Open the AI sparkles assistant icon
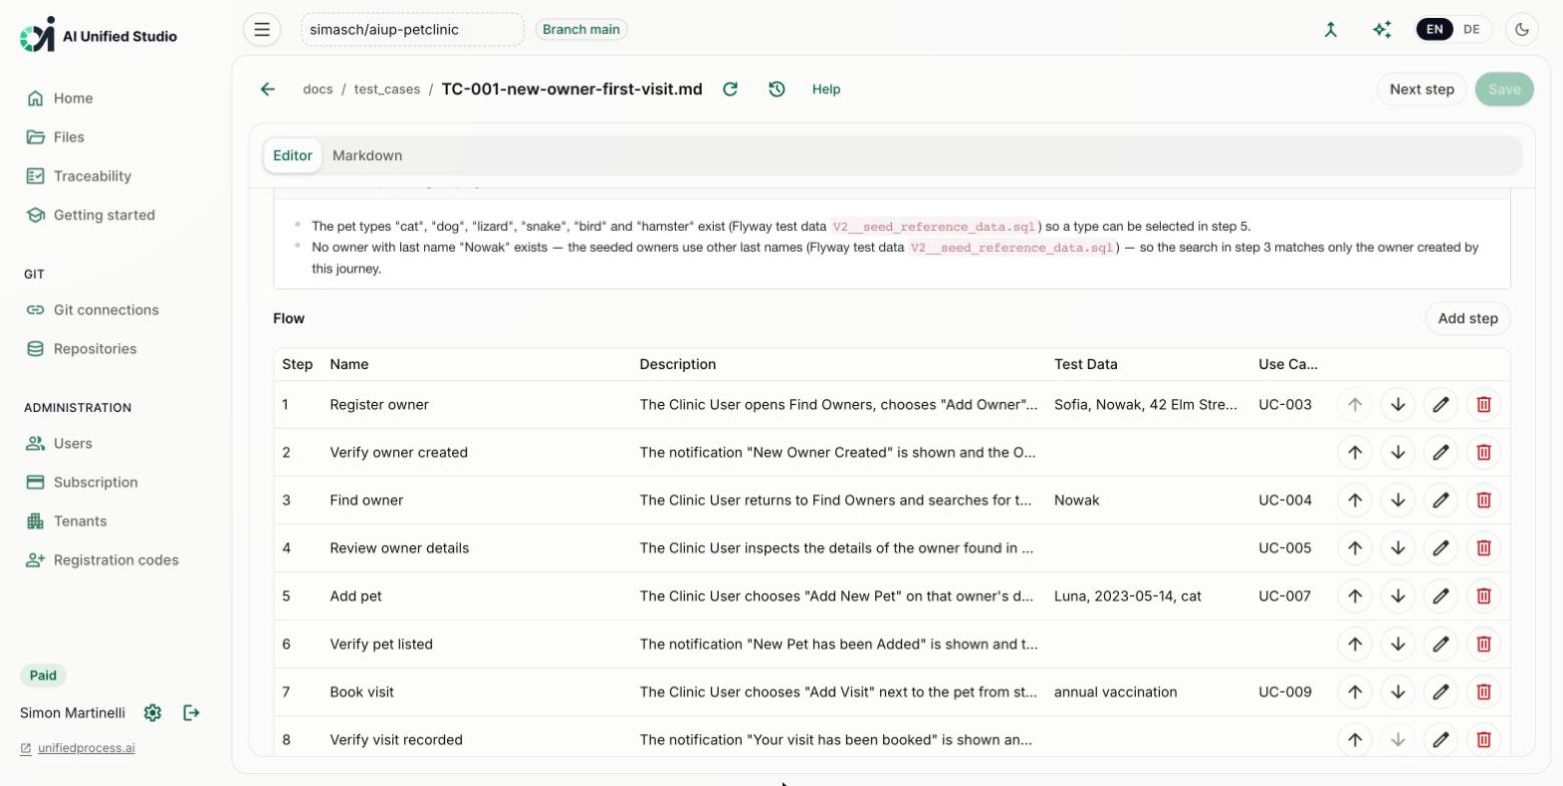This screenshot has width=1563, height=786. point(1382,30)
